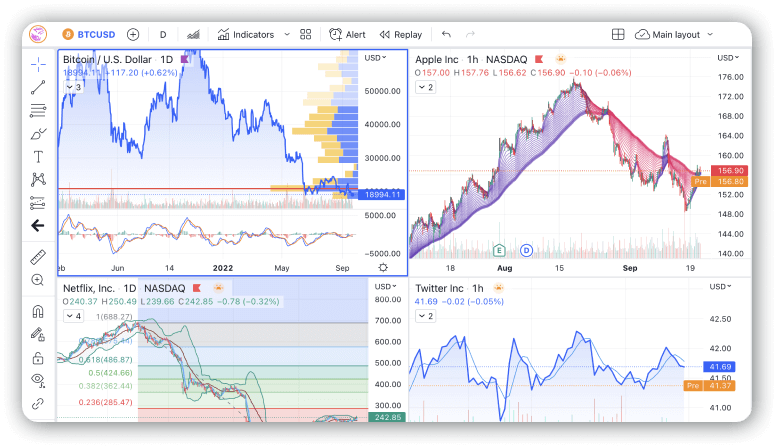Image resolution: width=778 pixels, height=448 pixels.
Task: Click the Netflix, Inc. chart title
Action: [x=89, y=288]
